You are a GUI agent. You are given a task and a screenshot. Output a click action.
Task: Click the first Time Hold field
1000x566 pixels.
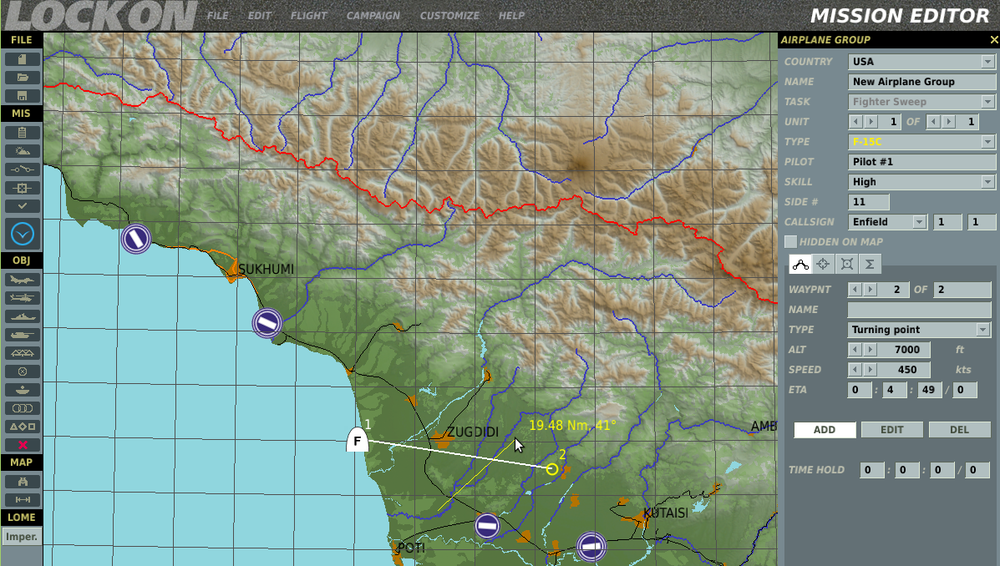coord(872,470)
